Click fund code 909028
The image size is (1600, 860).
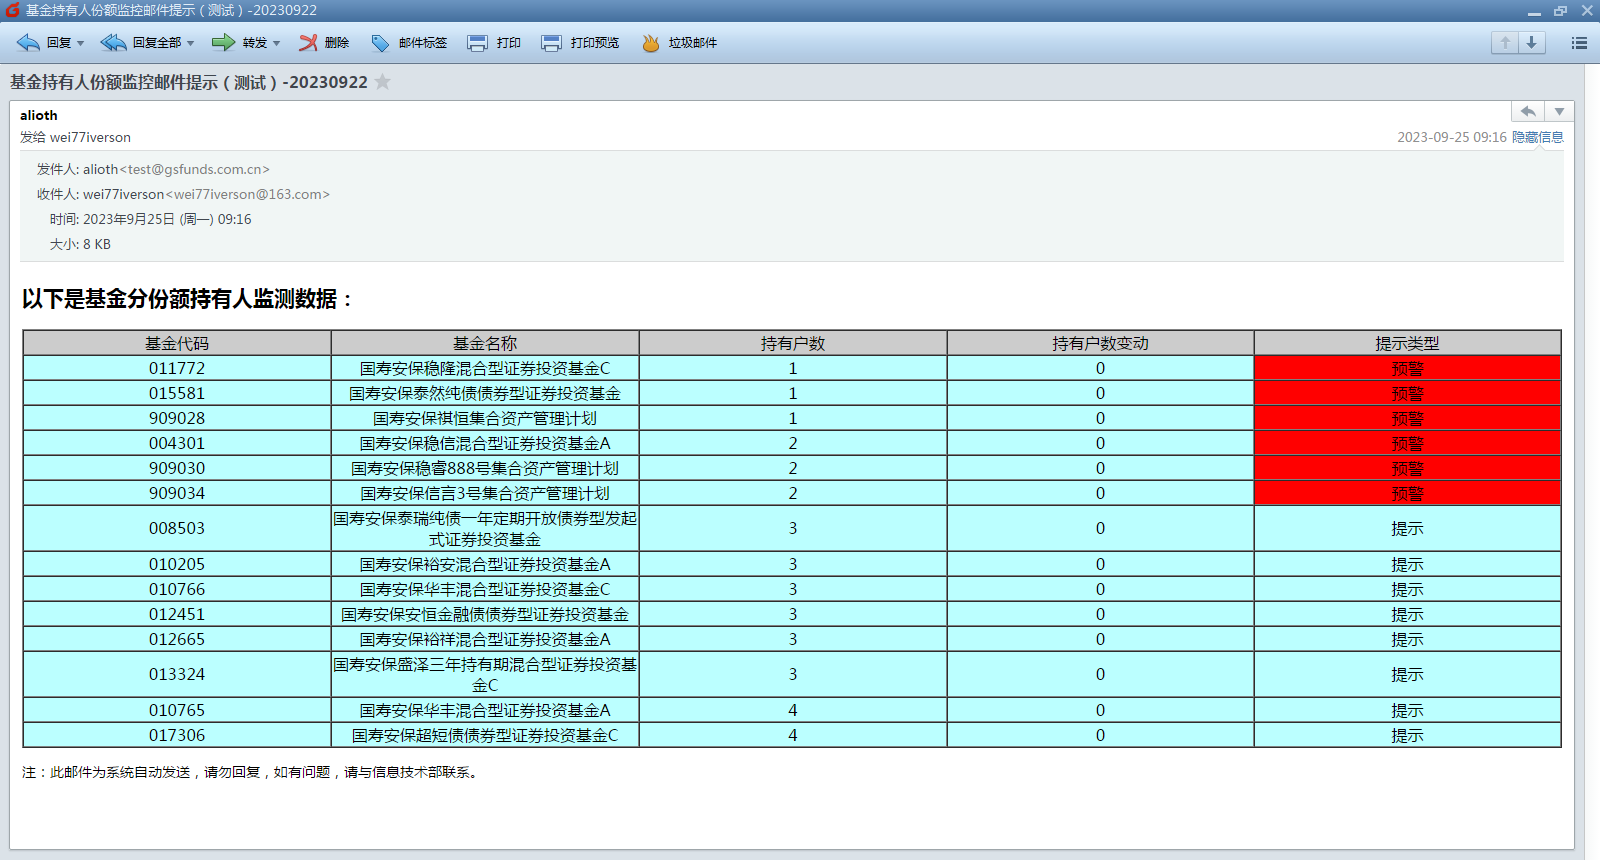tap(177, 418)
